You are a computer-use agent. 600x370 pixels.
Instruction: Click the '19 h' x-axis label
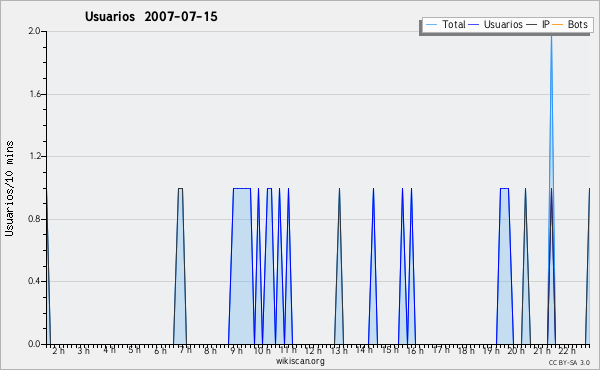coord(492,351)
